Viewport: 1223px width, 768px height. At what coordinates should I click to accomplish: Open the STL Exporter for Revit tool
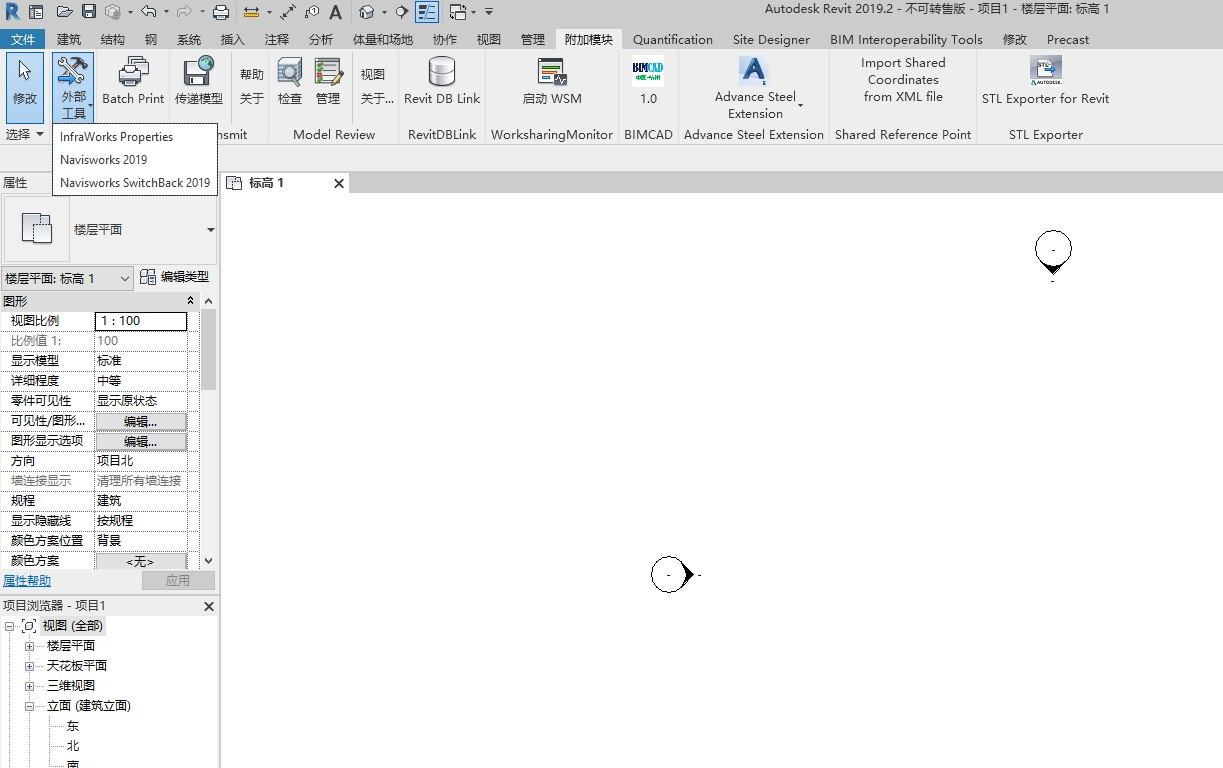1046,81
